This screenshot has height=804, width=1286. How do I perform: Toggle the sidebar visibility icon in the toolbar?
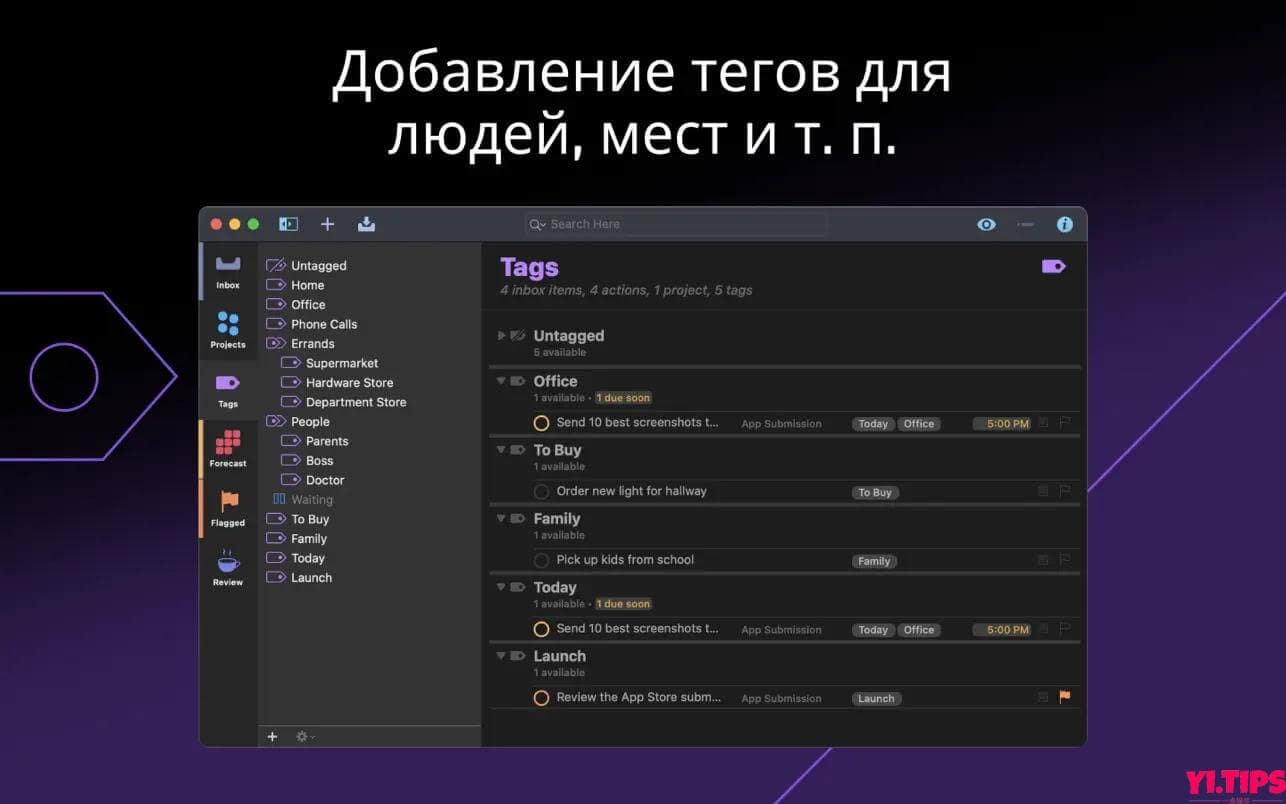point(288,224)
